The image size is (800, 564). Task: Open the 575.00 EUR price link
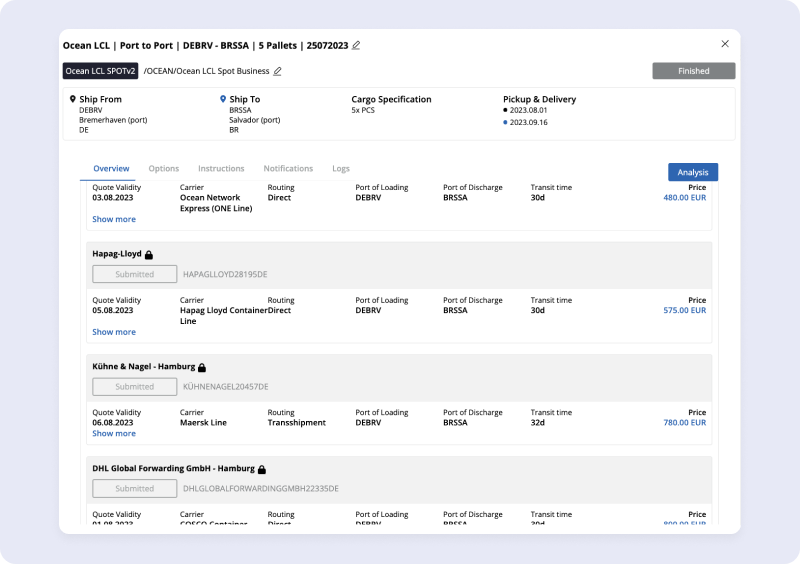[685, 310]
